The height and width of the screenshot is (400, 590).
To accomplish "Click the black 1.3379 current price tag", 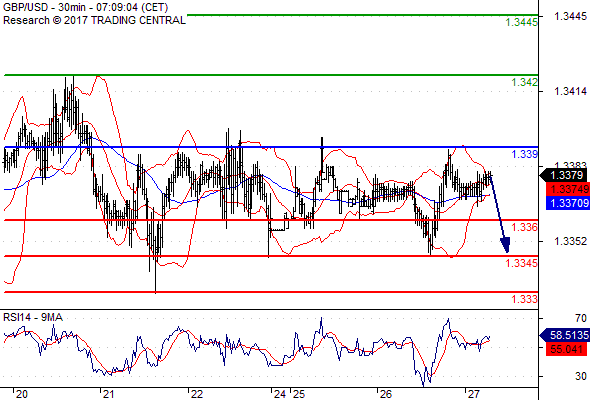I will (x=564, y=175).
